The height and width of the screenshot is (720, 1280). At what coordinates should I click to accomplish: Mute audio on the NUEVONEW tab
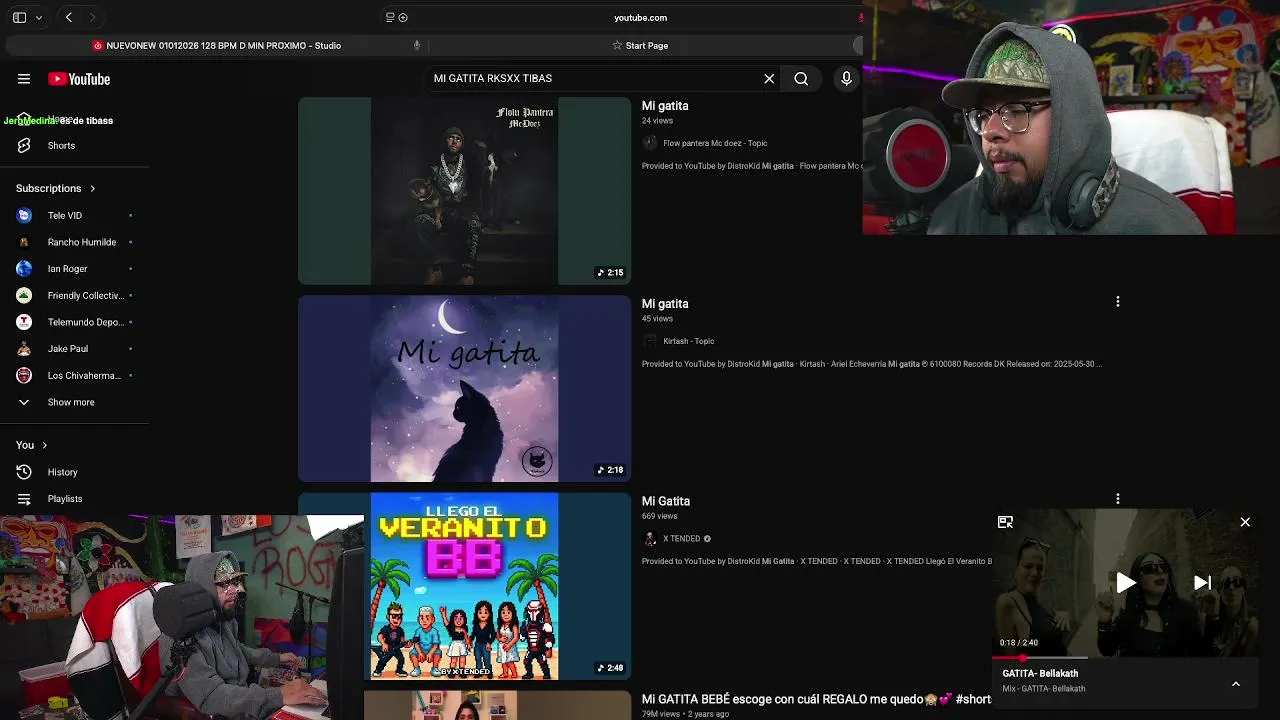click(417, 45)
